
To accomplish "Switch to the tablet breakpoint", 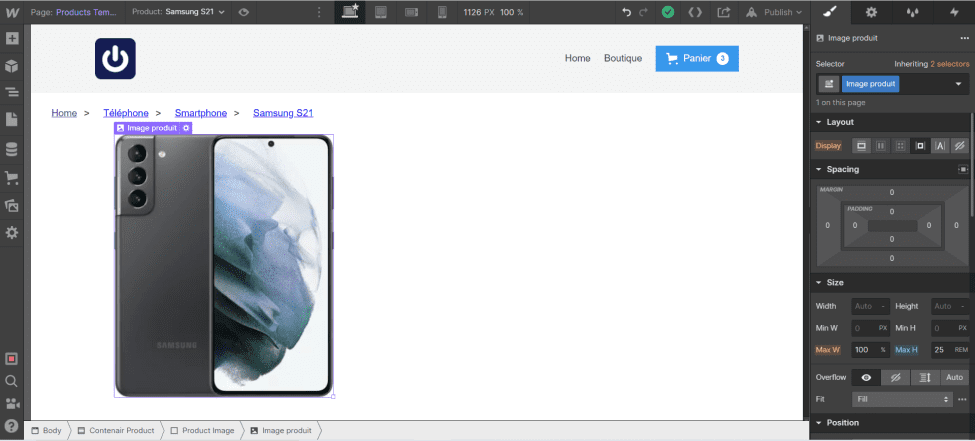I will coord(381,12).
